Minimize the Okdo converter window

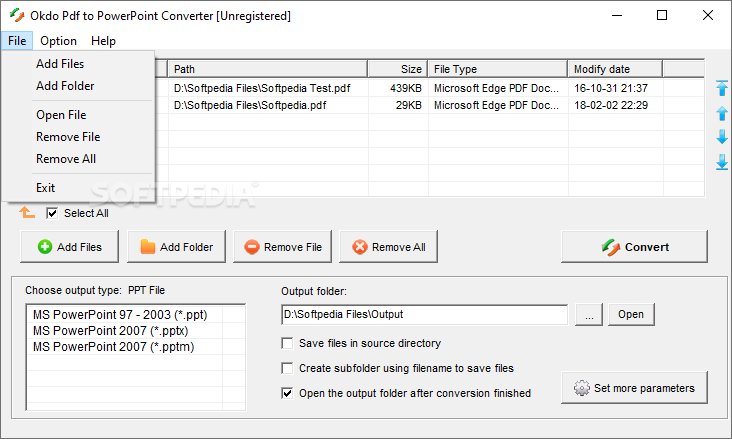click(x=617, y=15)
